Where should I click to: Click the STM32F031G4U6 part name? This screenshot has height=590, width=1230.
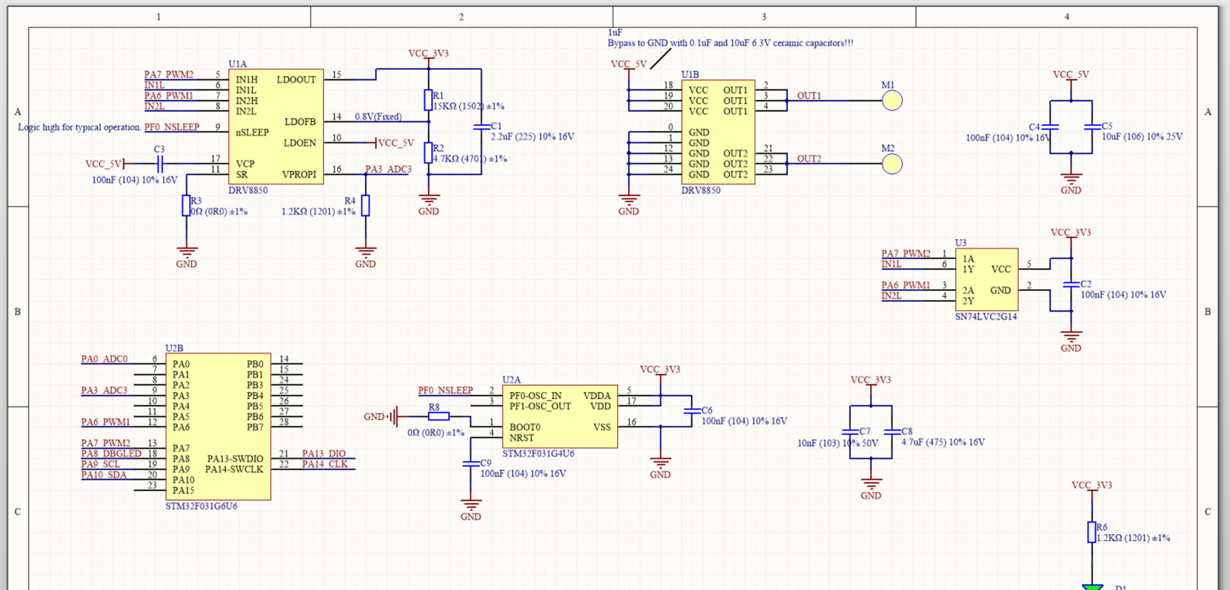pyautogui.click(x=538, y=453)
